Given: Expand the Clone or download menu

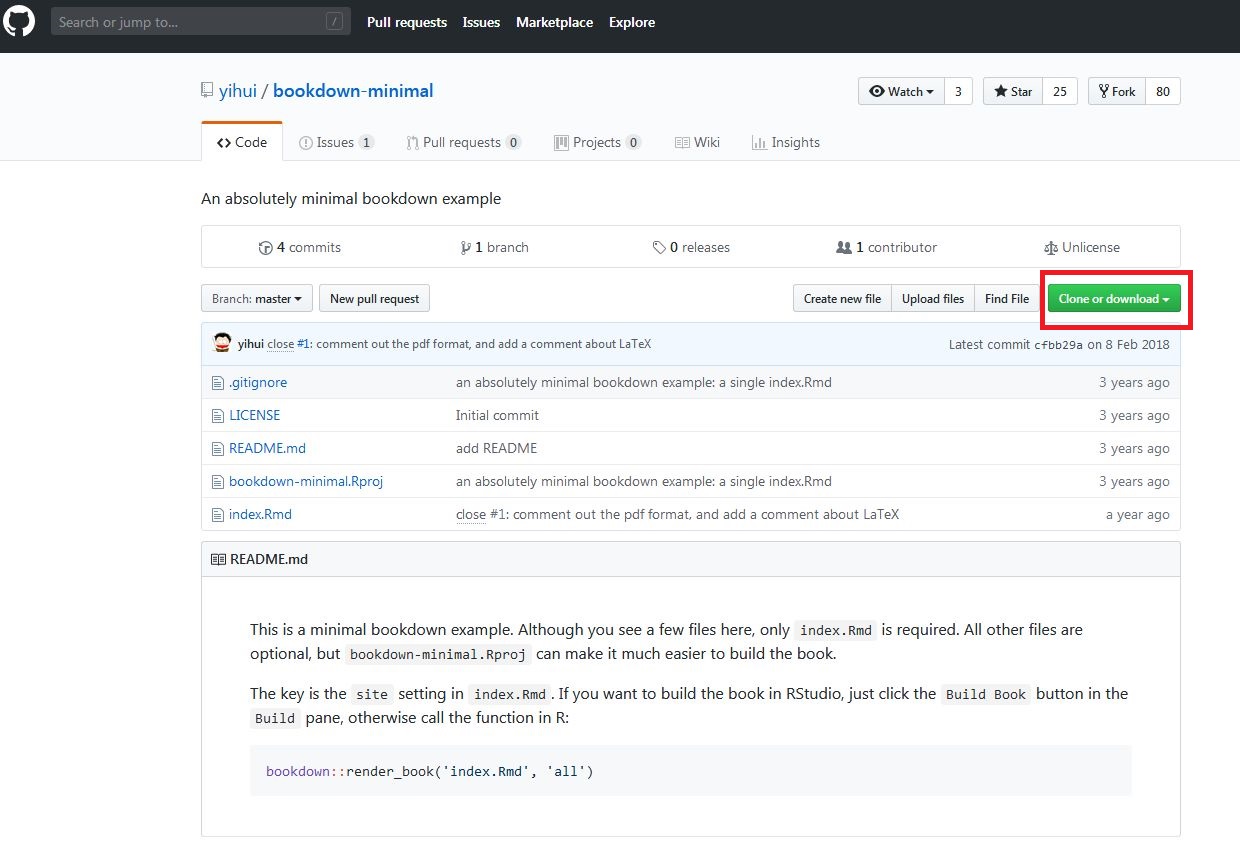Looking at the screenshot, I should (x=1114, y=299).
